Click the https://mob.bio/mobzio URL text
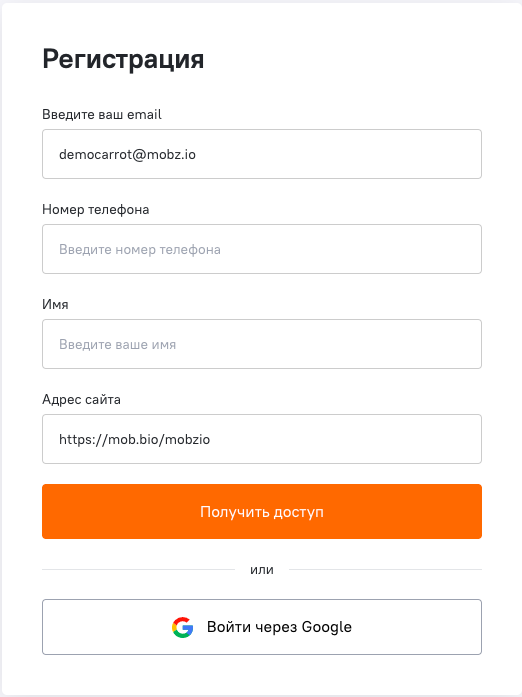The height and width of the screenshot is (697, 522). tap(134, 440)
